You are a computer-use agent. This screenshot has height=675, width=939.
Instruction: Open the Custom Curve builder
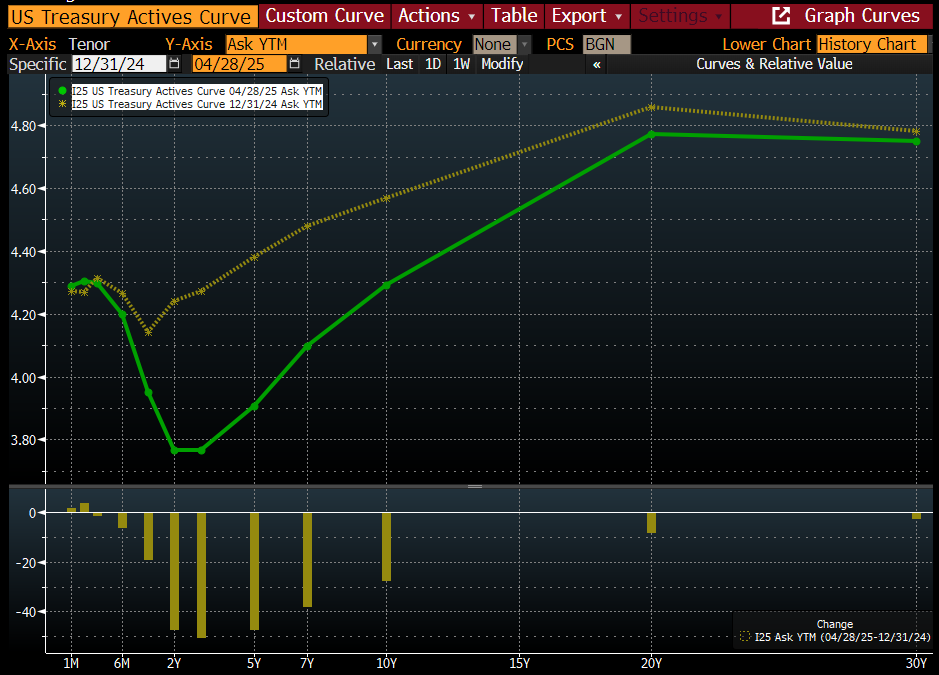click(x=324, y=16)
